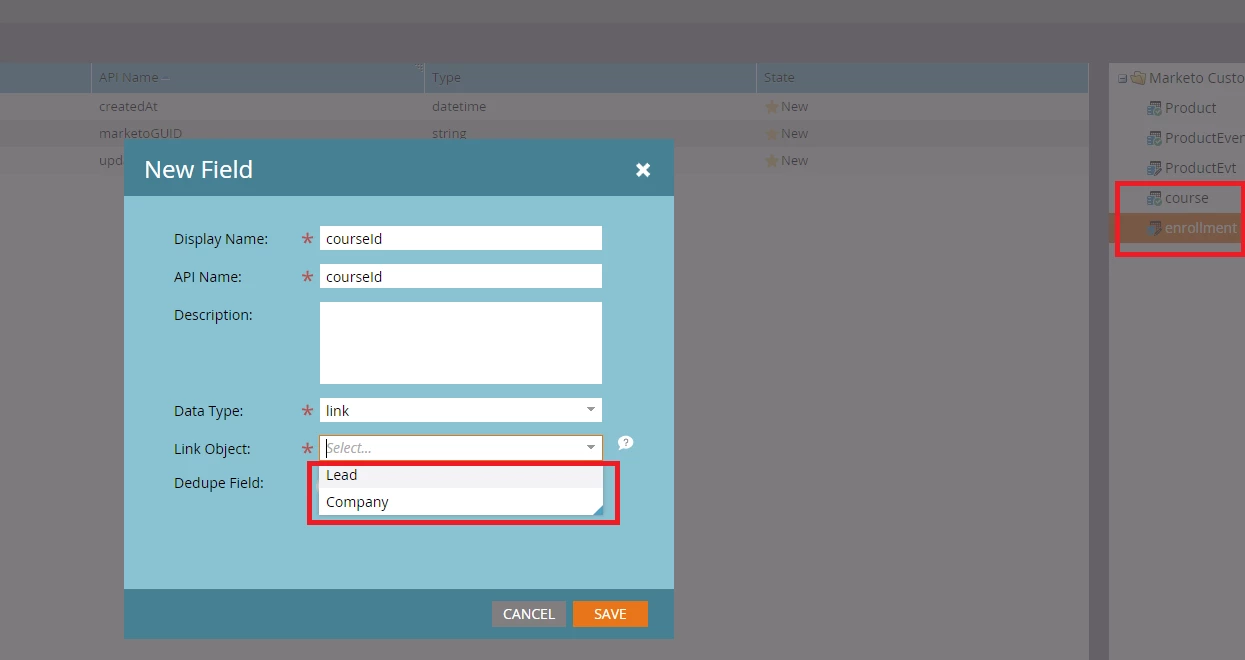Click the star icon in marketoGUID row

point(771,134)
